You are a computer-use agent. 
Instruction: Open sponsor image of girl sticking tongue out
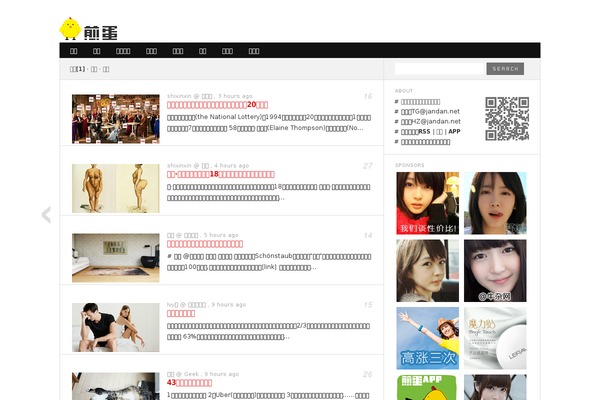click(x=495, y=203)
